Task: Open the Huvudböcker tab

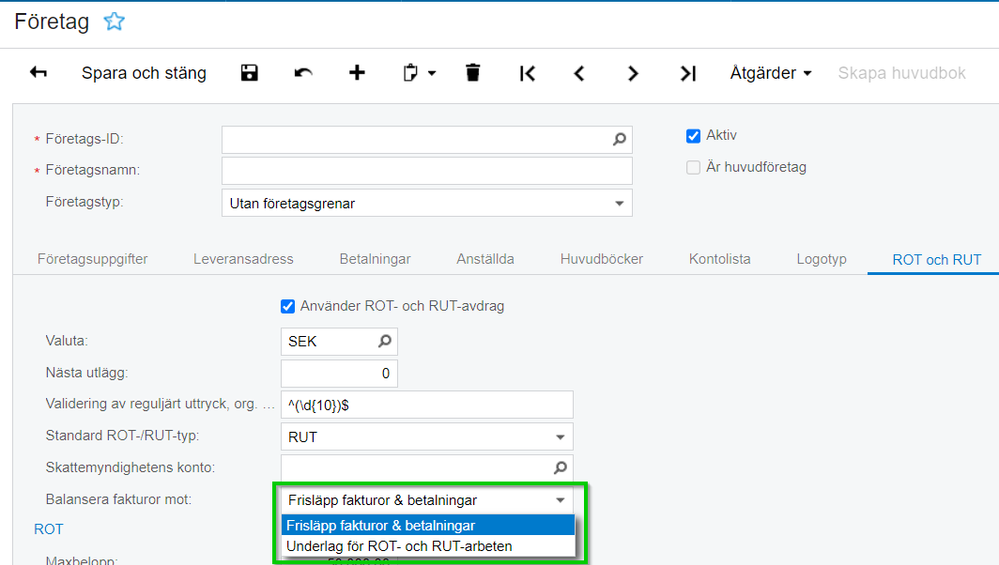Action: pos(601,259)
